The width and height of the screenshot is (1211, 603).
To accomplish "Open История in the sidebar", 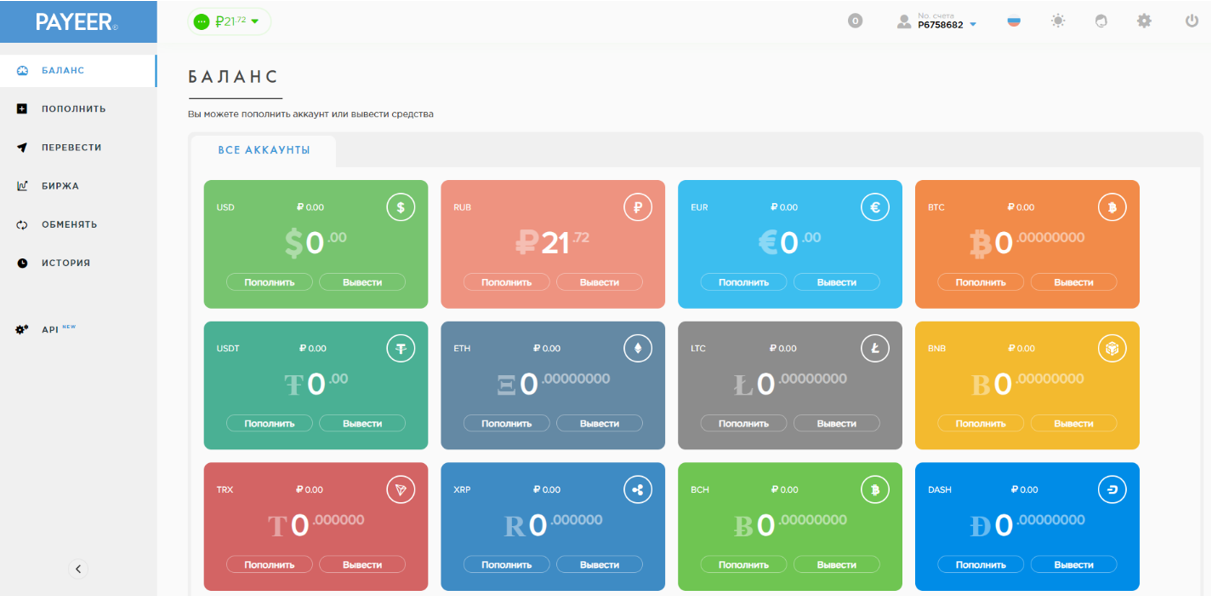I will [x=78, y=263].
